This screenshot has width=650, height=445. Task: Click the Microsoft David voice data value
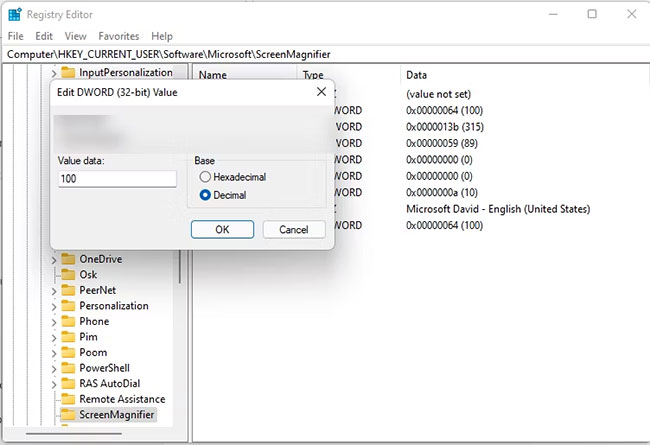click(498, 209)
